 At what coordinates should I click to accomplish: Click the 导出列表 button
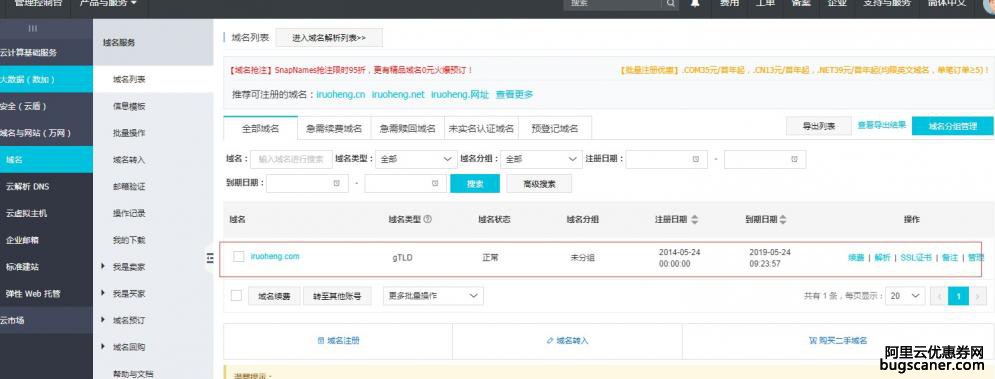(819, 126)
